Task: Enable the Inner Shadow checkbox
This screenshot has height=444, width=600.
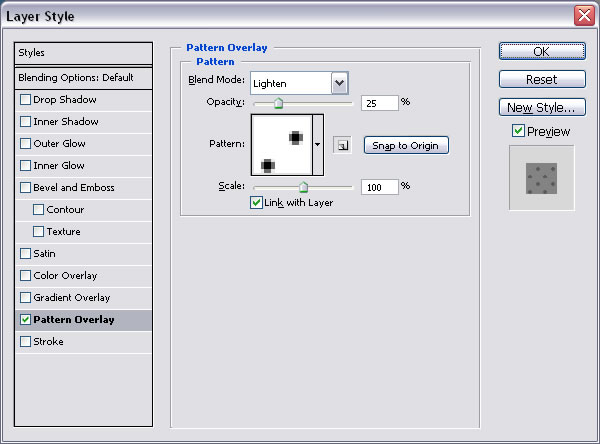Action: pyautogui.click(x=25, y=122)
